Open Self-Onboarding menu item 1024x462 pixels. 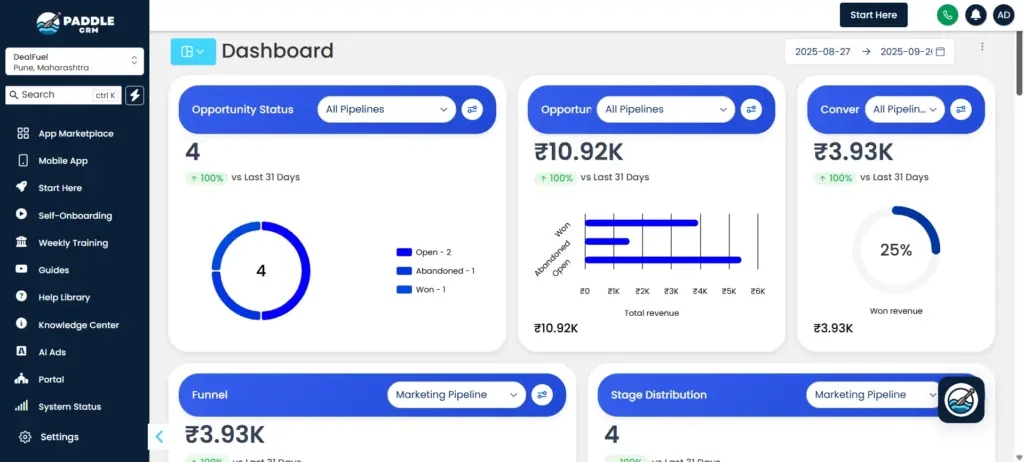tap(74, 215)
